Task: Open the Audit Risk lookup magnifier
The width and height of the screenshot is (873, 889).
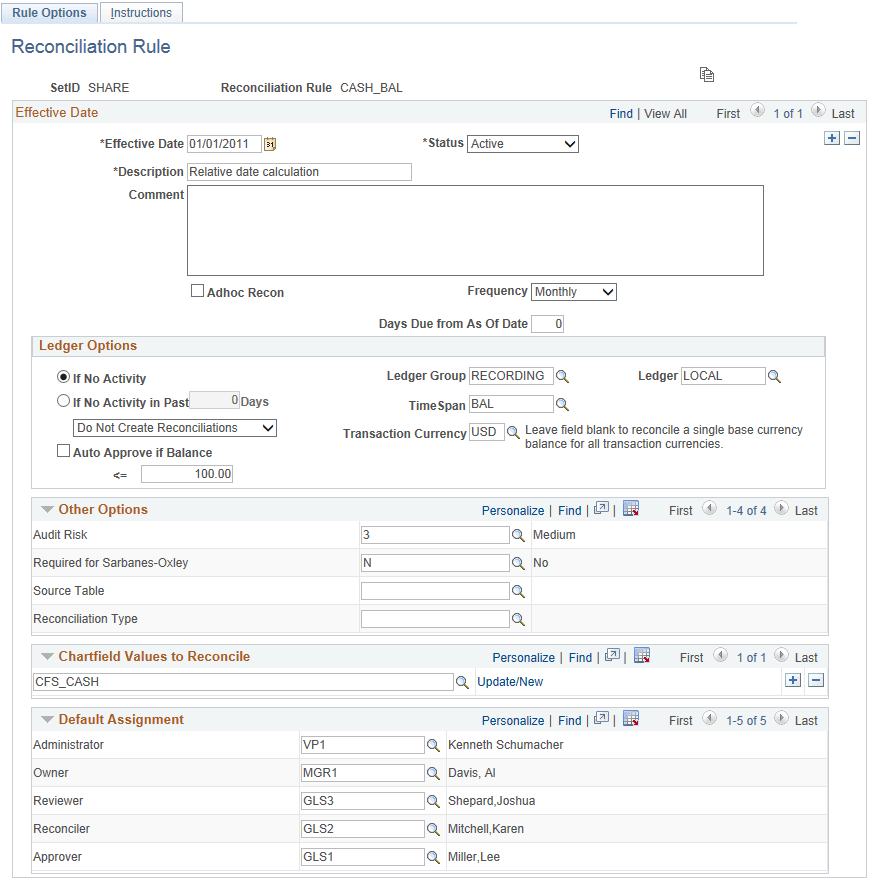Action: pyautogui.click(x=520, y=534)
